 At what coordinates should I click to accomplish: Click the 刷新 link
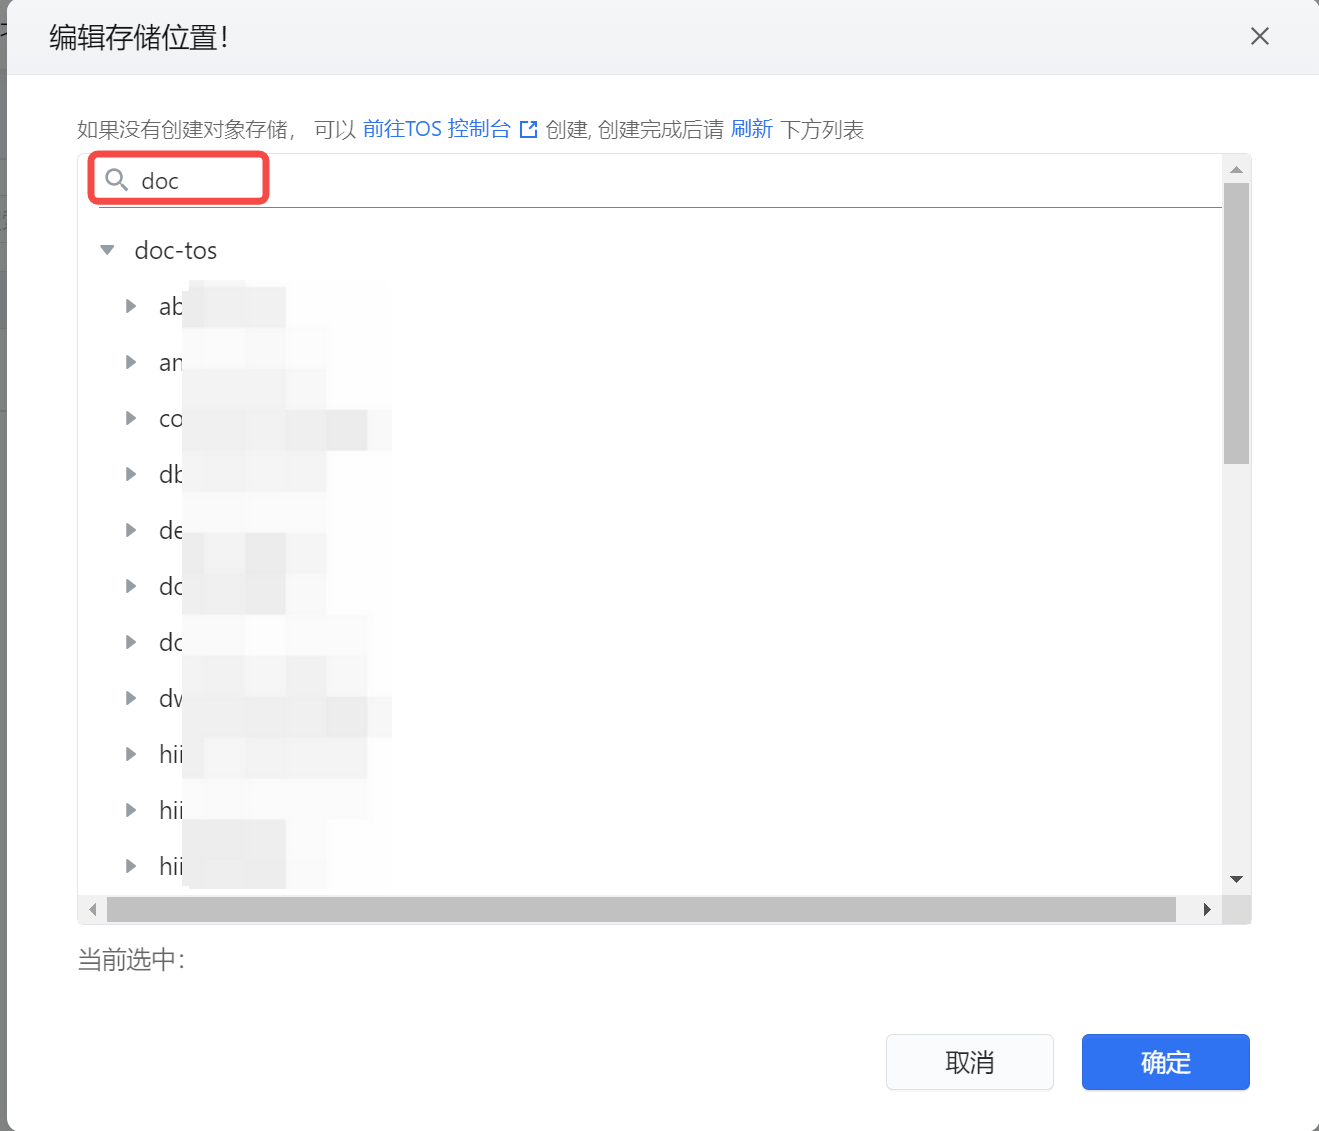click(752, 129)
